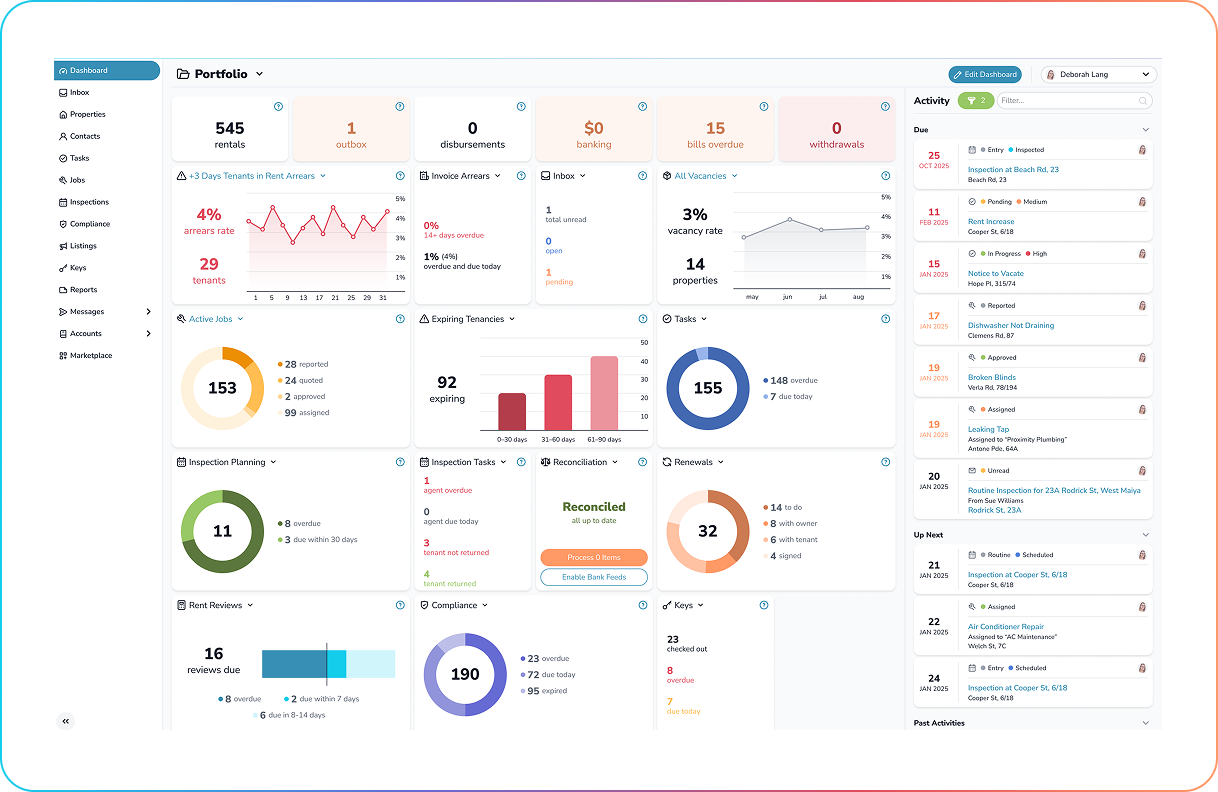Open Reports from the sidebar menu

[x=83, y=290]
